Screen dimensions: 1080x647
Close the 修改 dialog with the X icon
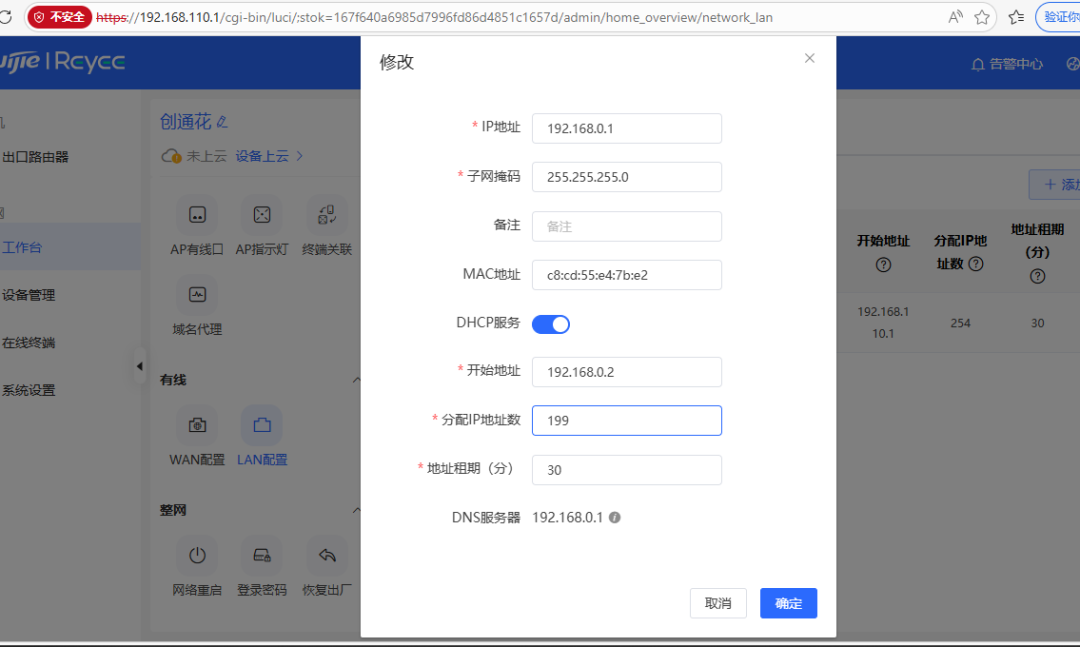tap(809, 59)
